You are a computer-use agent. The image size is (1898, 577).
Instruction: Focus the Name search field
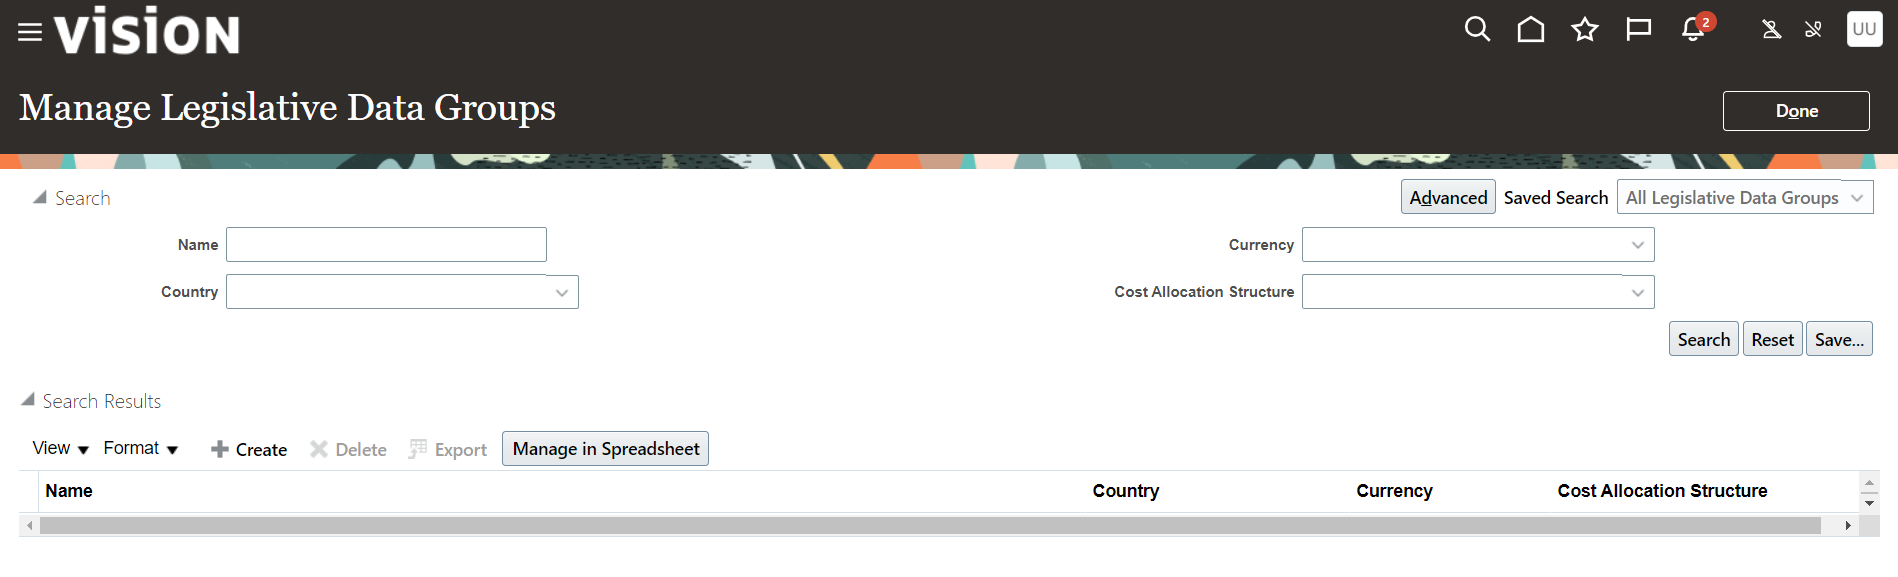[386, 245]
